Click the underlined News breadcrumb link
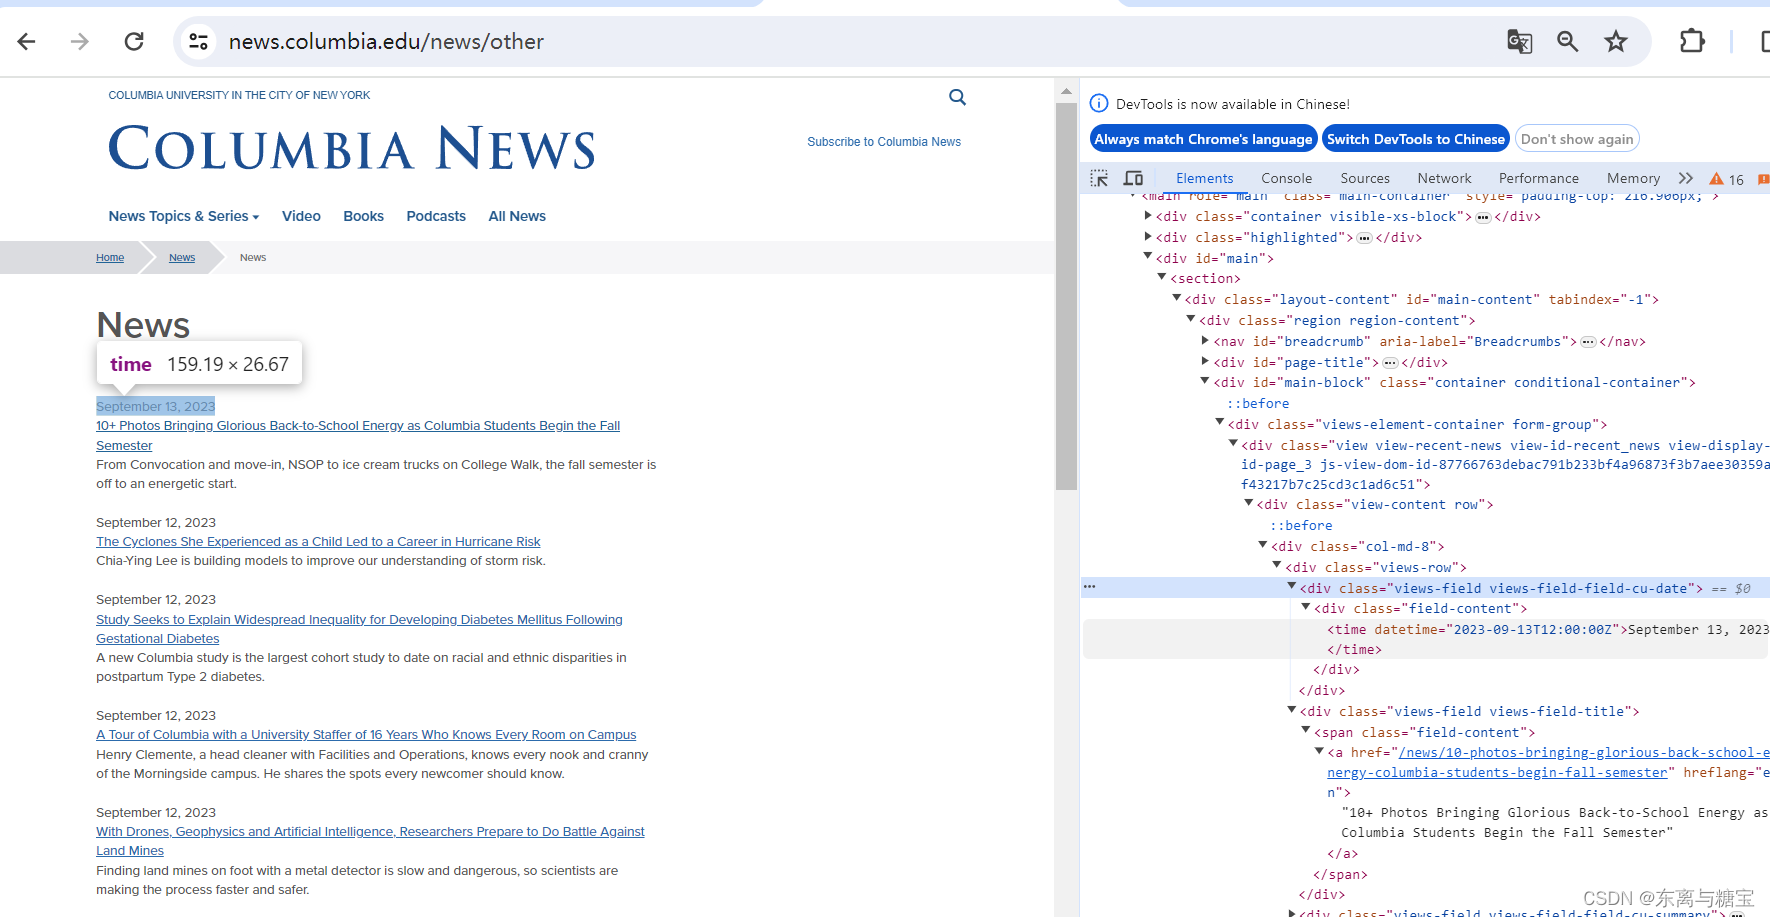The width and height of the screenshot is (1770, 917). [182, 257]
